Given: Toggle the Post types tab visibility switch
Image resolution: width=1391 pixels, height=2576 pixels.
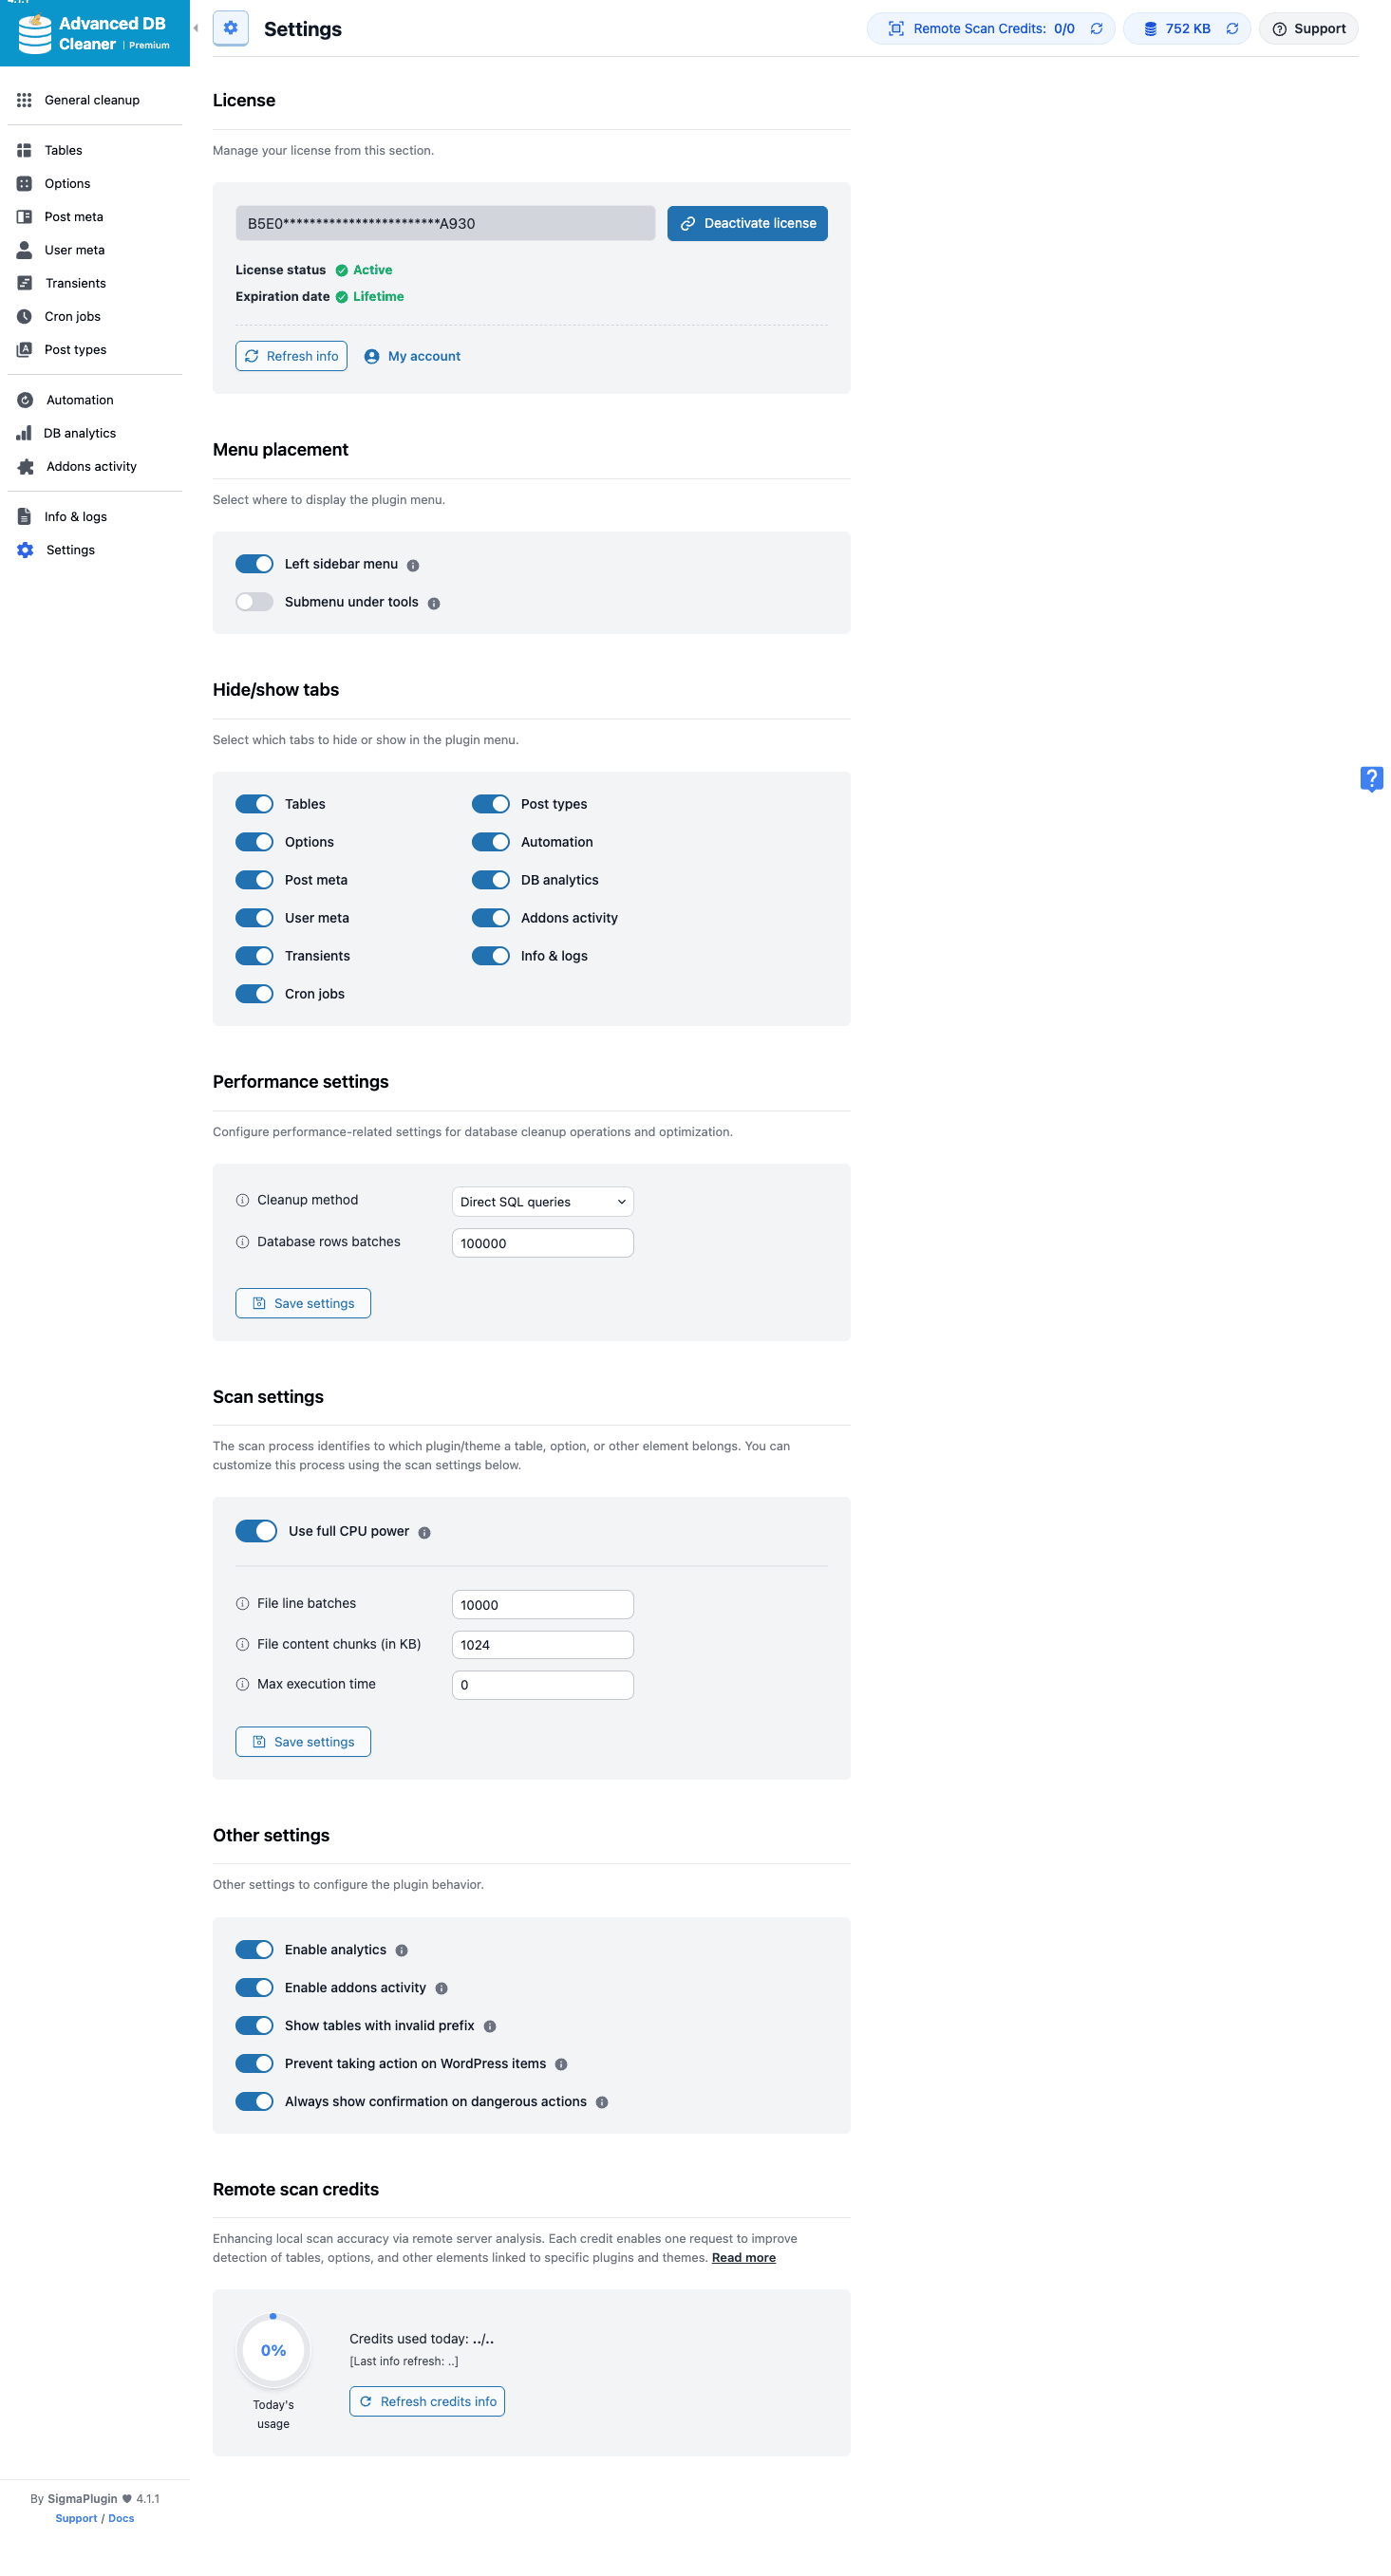Looking at the screenshot, I should point(491,804).
